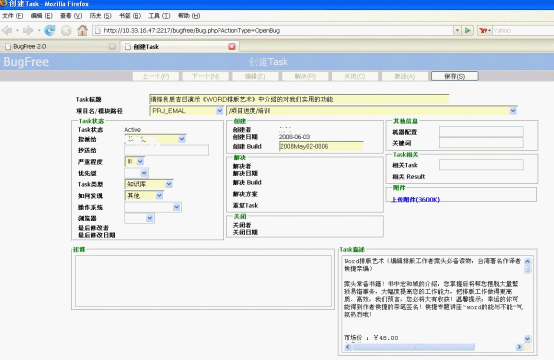The width and height of the screenshot is (554, 360).
Task: Open the 查看(V) menu
Action: point(71,16)
